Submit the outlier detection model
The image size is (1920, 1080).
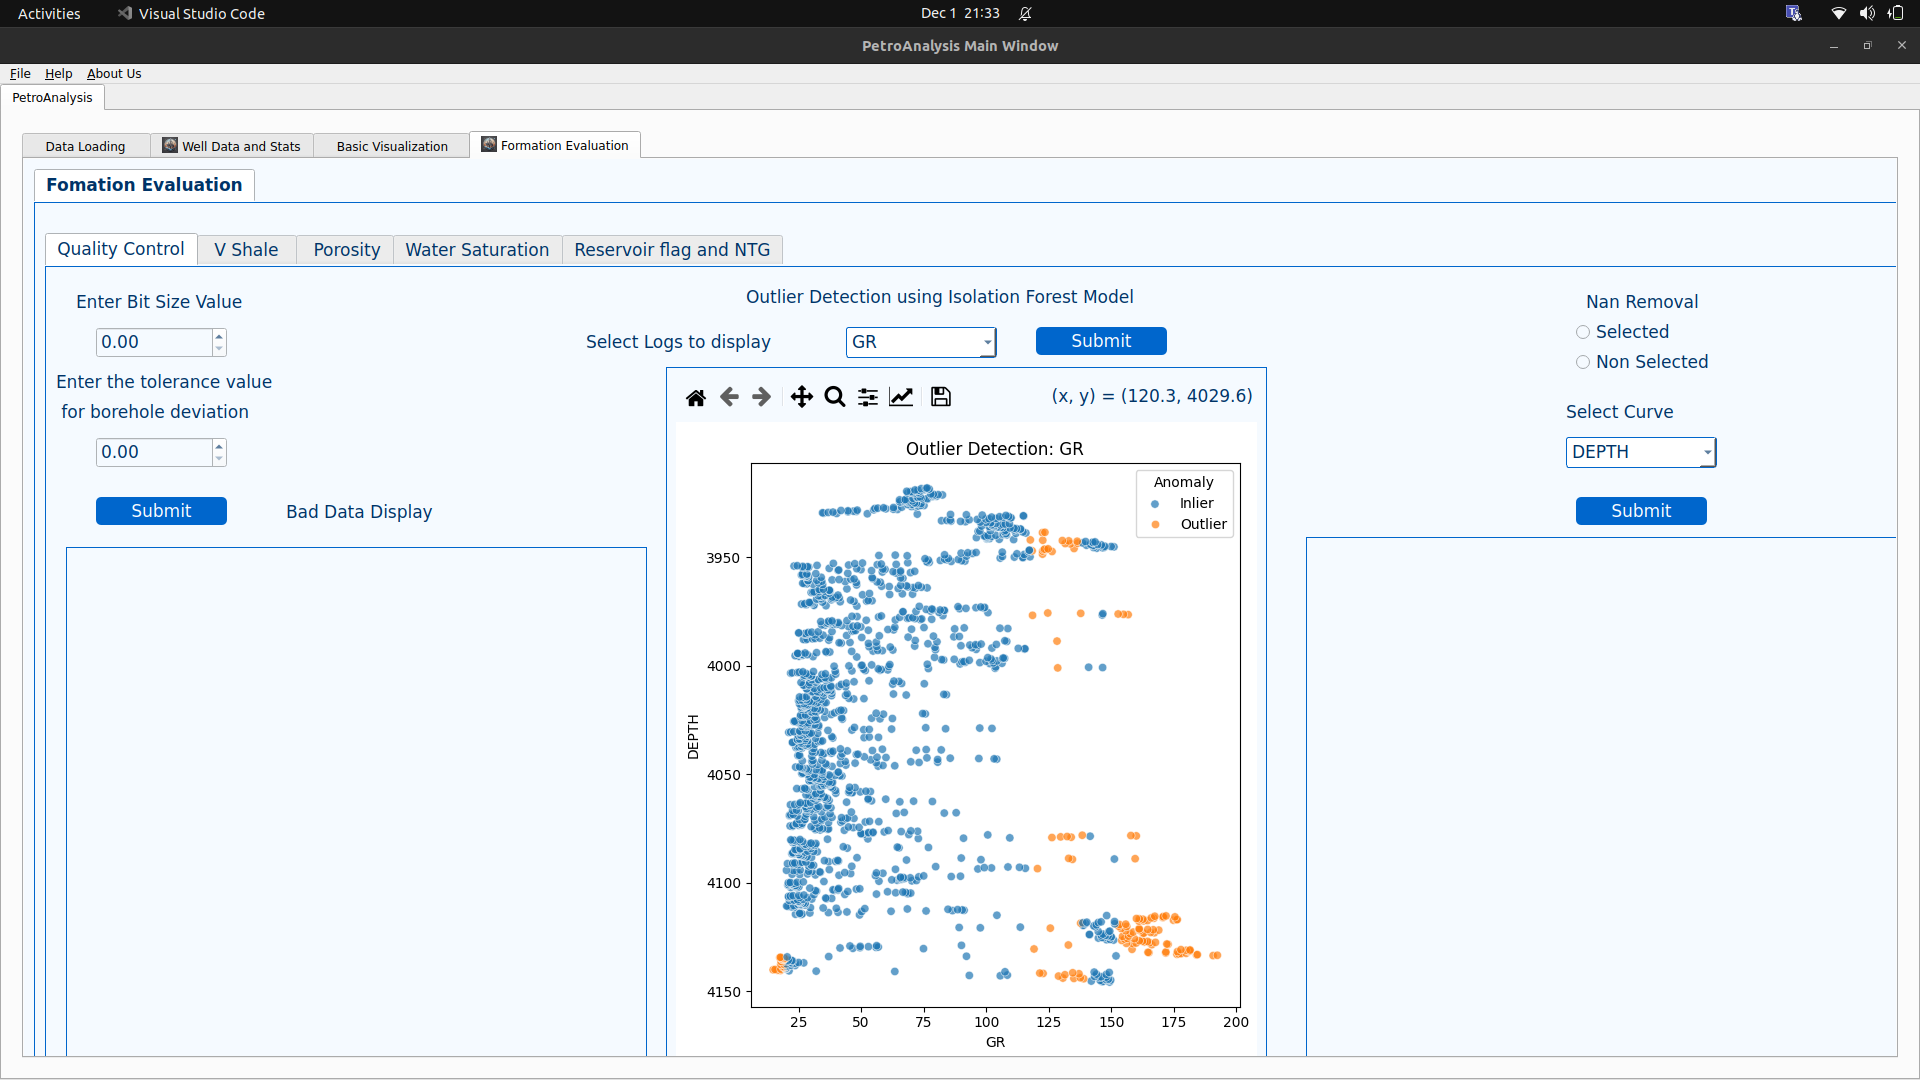tap(1101, 341)
